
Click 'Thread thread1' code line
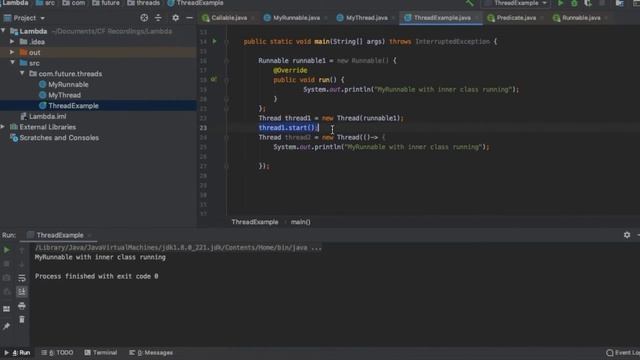pos(331,118)
